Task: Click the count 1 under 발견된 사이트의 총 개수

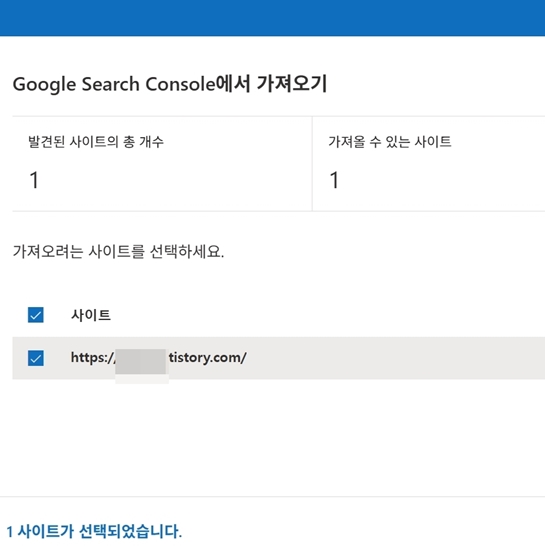Action: tap(34, 180)
